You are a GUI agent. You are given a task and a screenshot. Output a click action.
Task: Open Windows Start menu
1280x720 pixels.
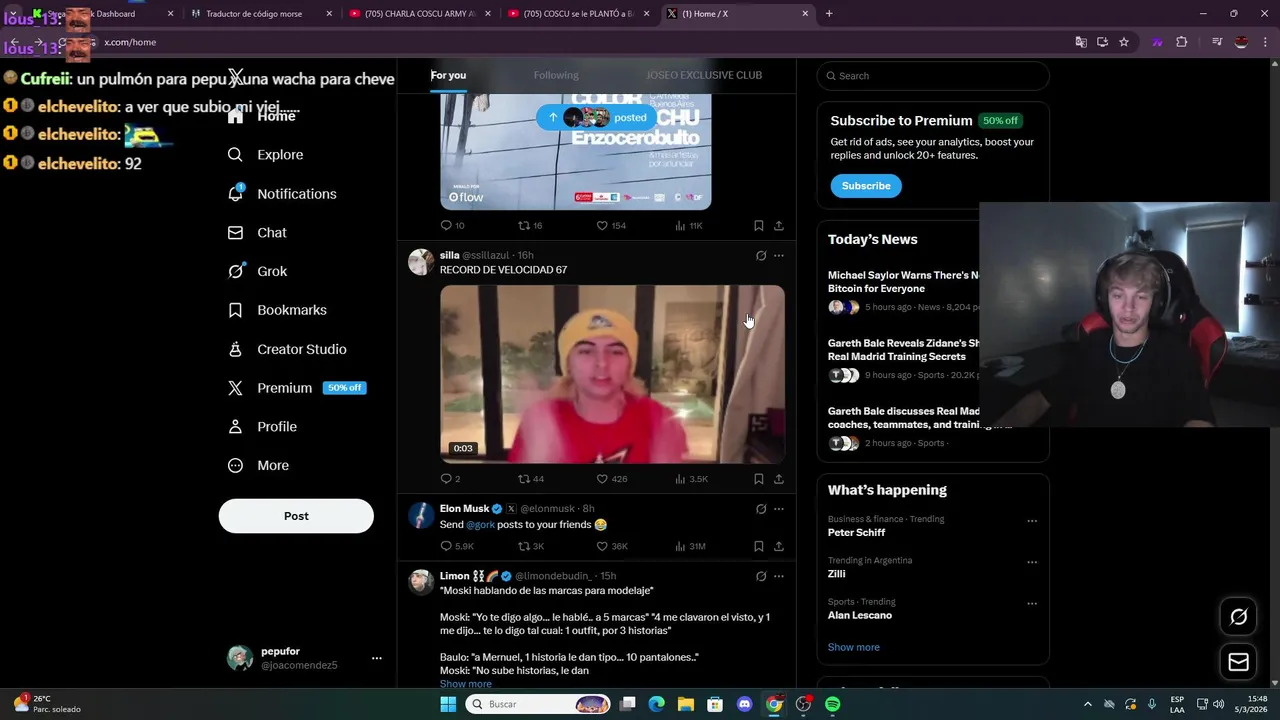(448, 704)
